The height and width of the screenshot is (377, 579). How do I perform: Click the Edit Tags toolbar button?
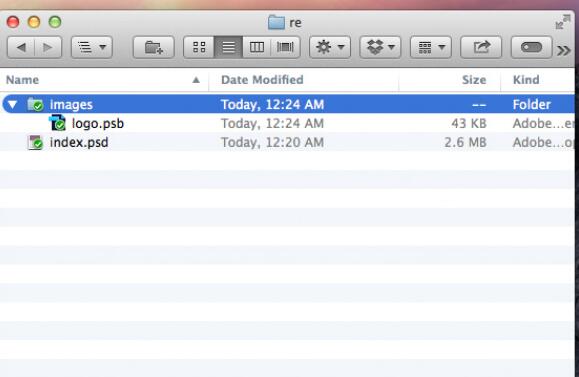click(531, 47)
